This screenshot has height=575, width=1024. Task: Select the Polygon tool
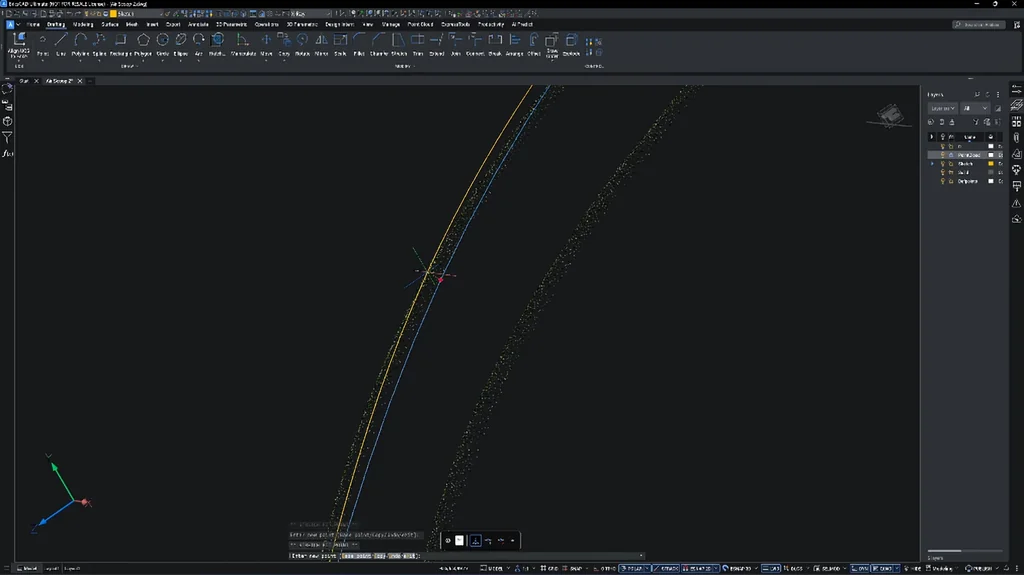point(143,44)
